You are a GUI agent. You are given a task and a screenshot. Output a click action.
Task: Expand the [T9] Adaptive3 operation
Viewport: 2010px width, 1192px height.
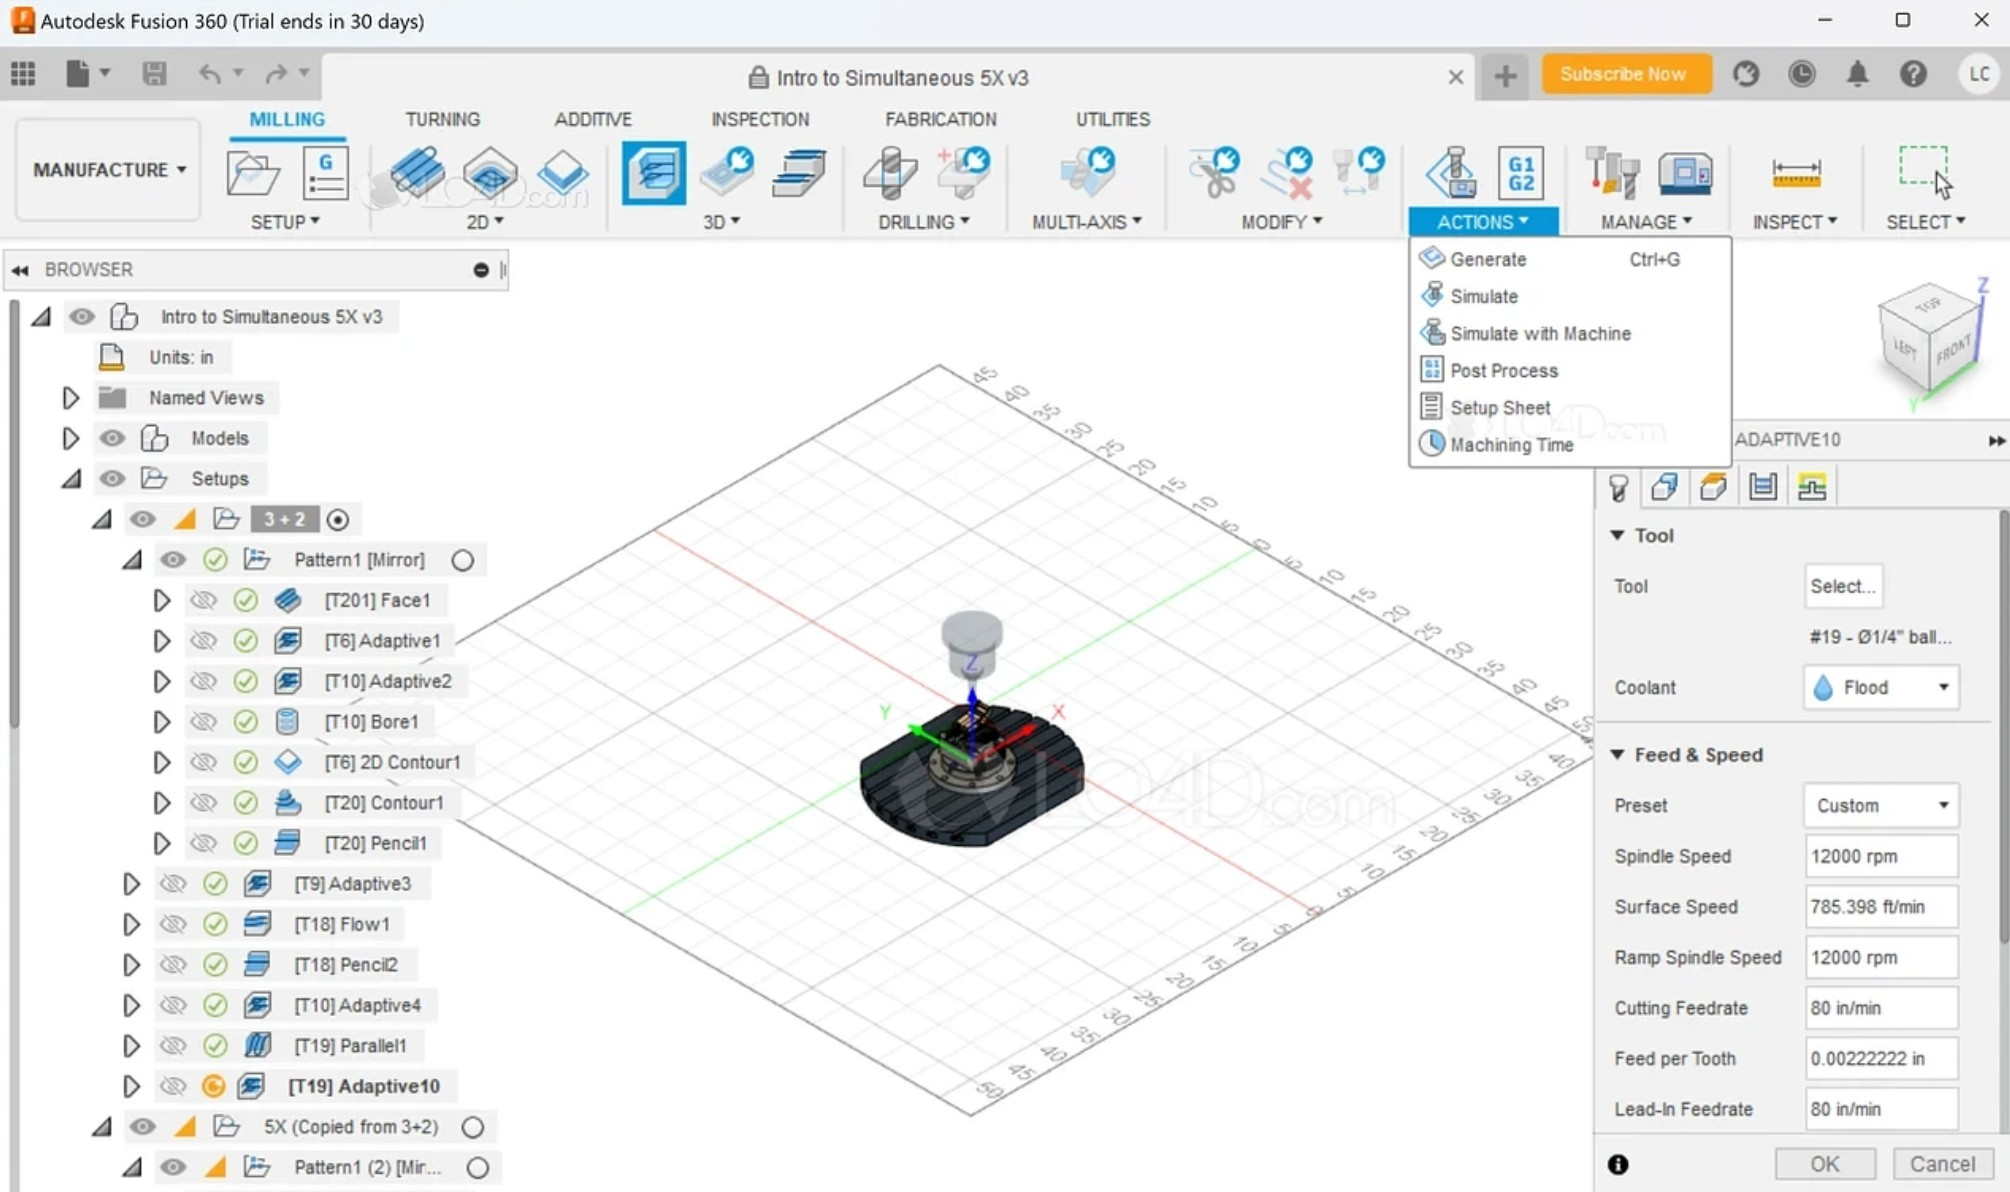[131, 884]
